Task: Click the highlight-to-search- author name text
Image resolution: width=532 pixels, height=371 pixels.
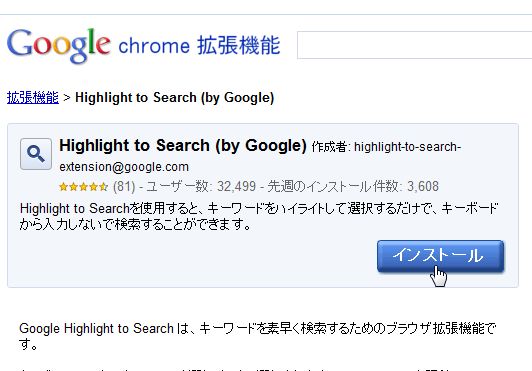Action: pyautogui.click(x=407, y=147)
